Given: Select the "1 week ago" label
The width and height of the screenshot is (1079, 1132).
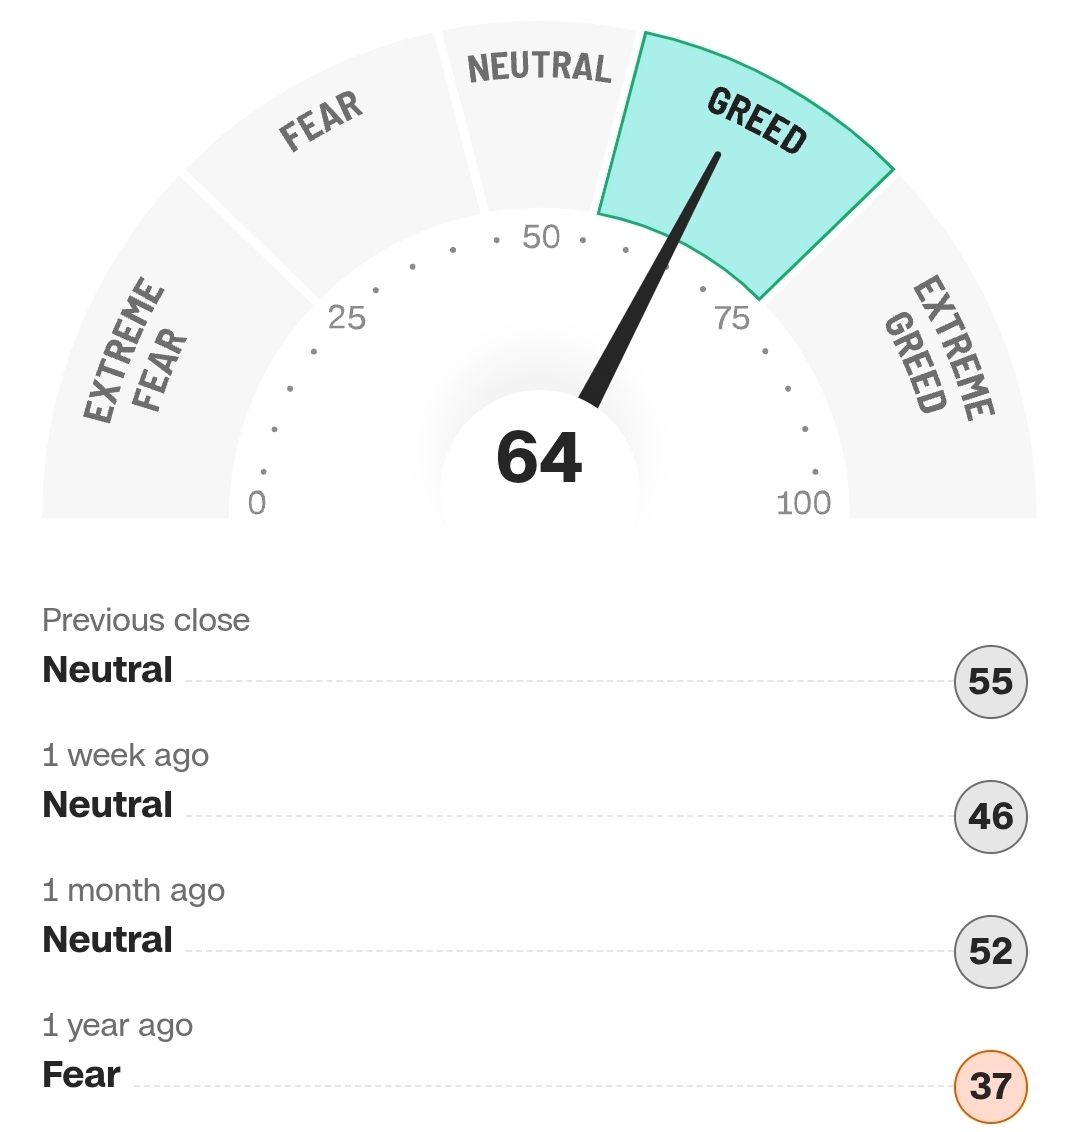Looking at the screenshot, I should [x=125, y=755].
